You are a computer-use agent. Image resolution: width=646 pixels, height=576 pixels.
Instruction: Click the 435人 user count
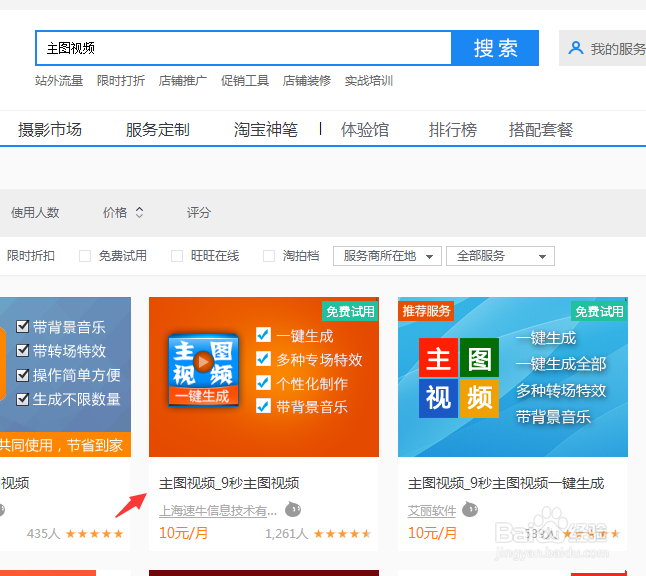pyautogui.click(x=43, y=534)
